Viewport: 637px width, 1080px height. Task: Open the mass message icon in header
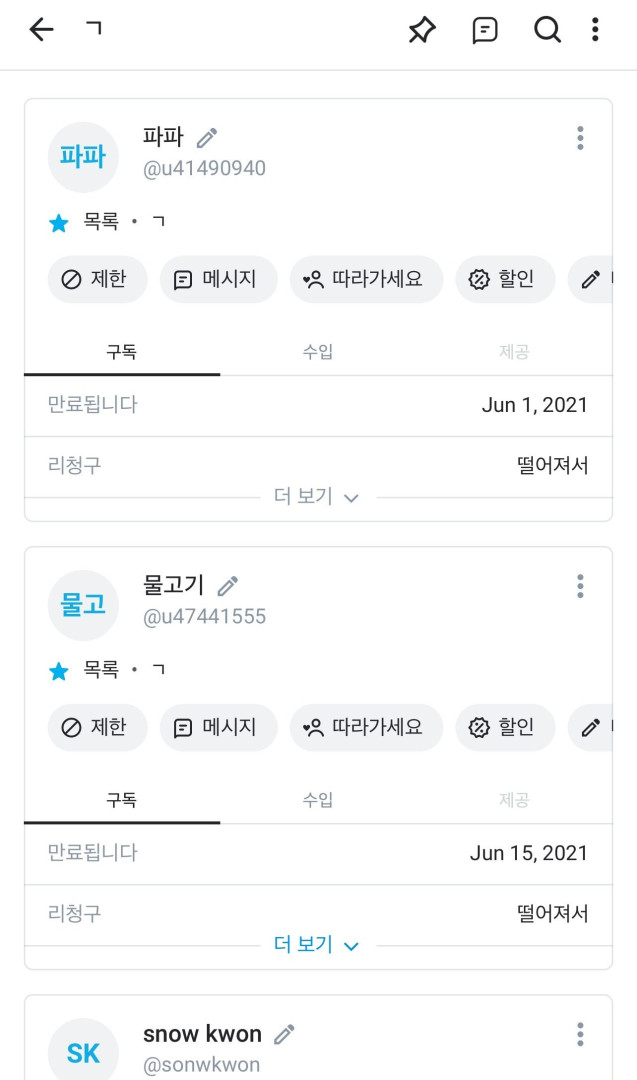click(485, 30)
